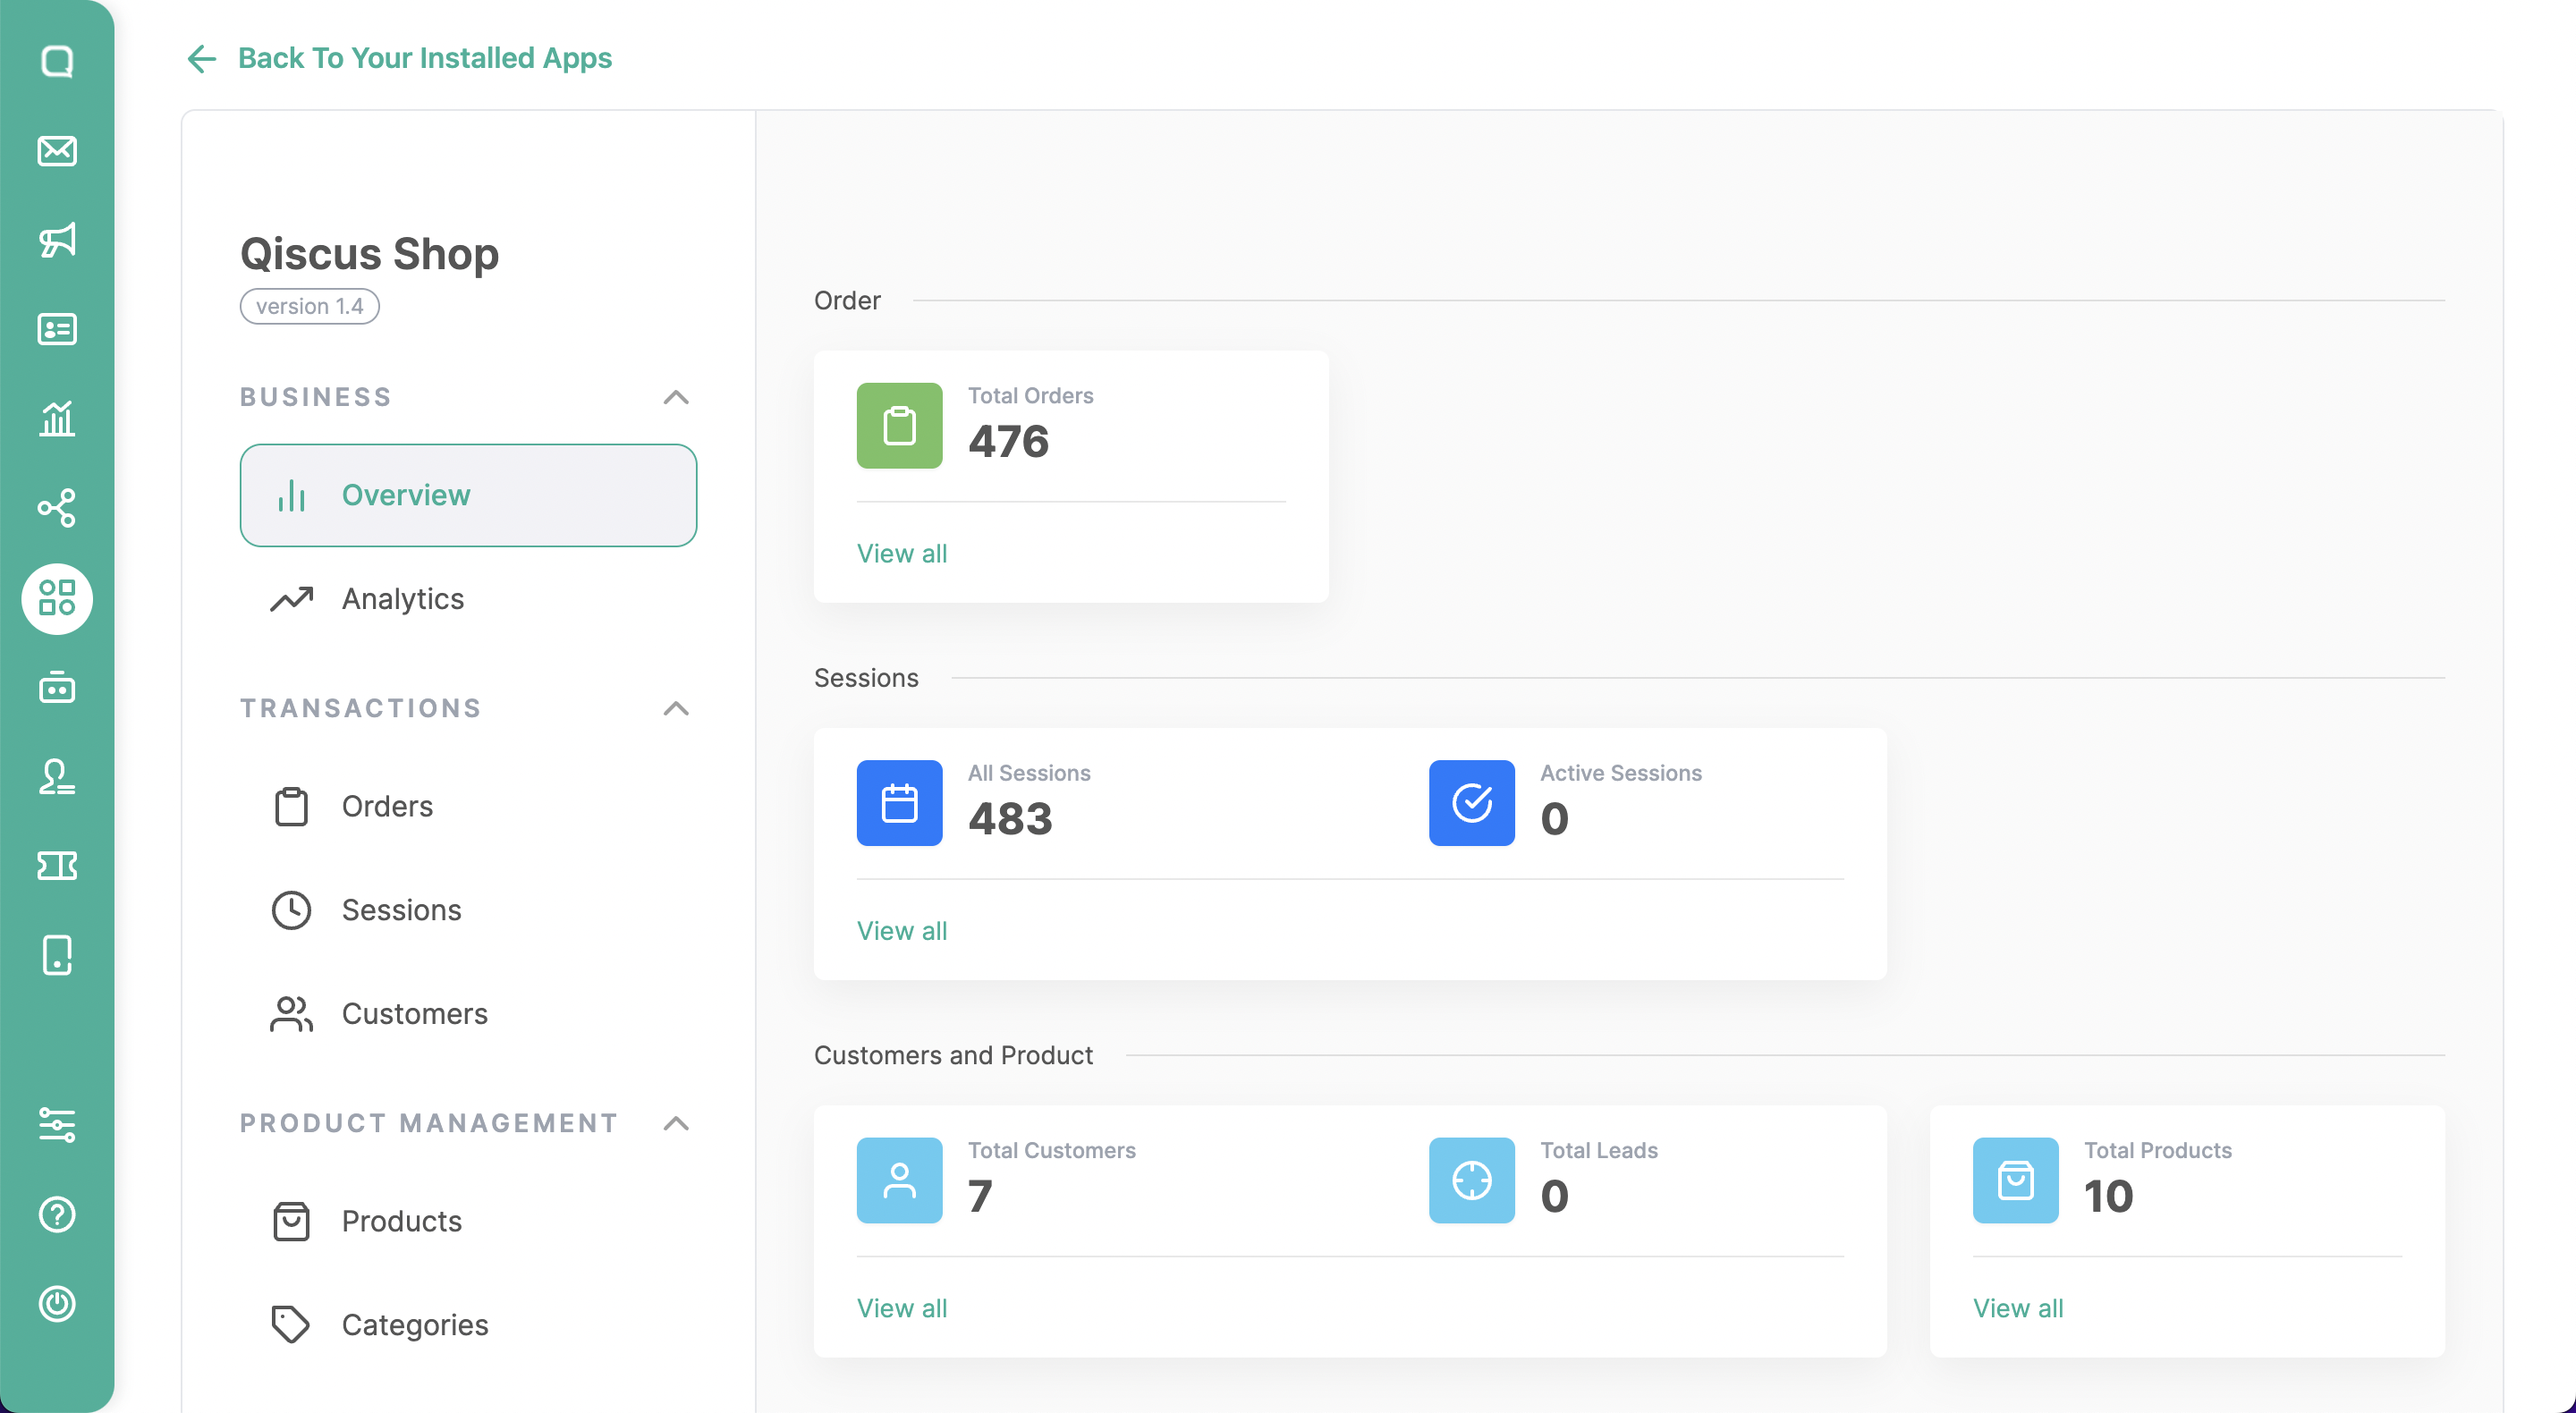Screen dimensions: 2576x1413
Task: Collapse the Product Management section chevron
Action: [x=676, y=1123]
